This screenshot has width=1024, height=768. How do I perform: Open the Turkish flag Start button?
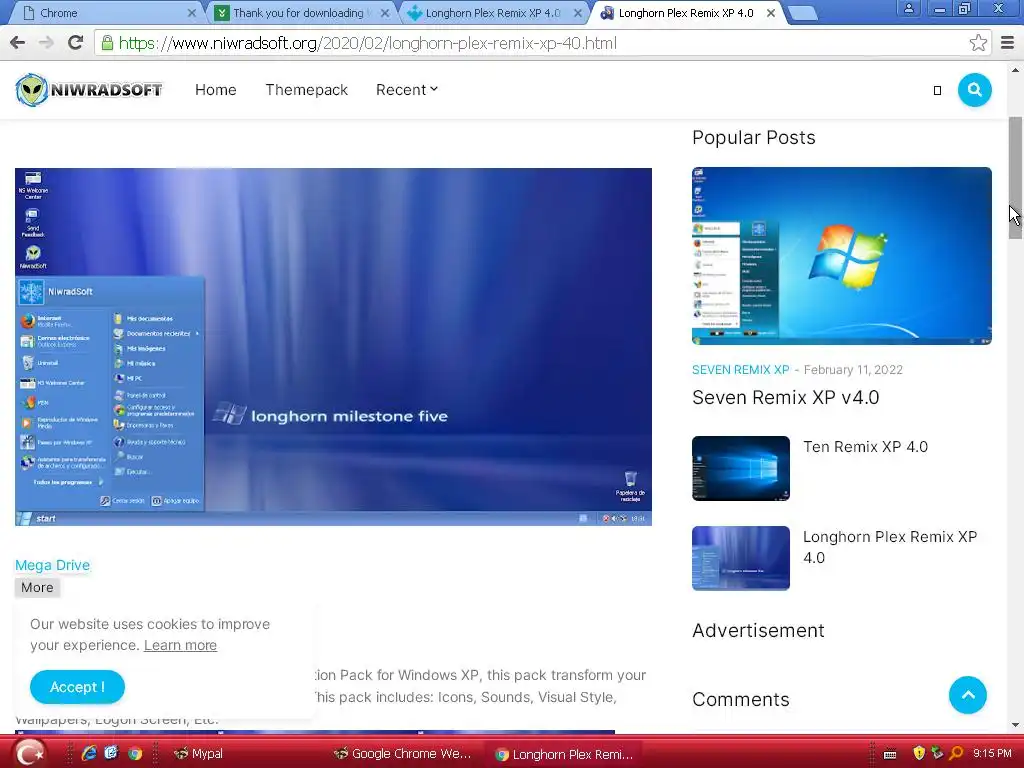tap(28, 753)
